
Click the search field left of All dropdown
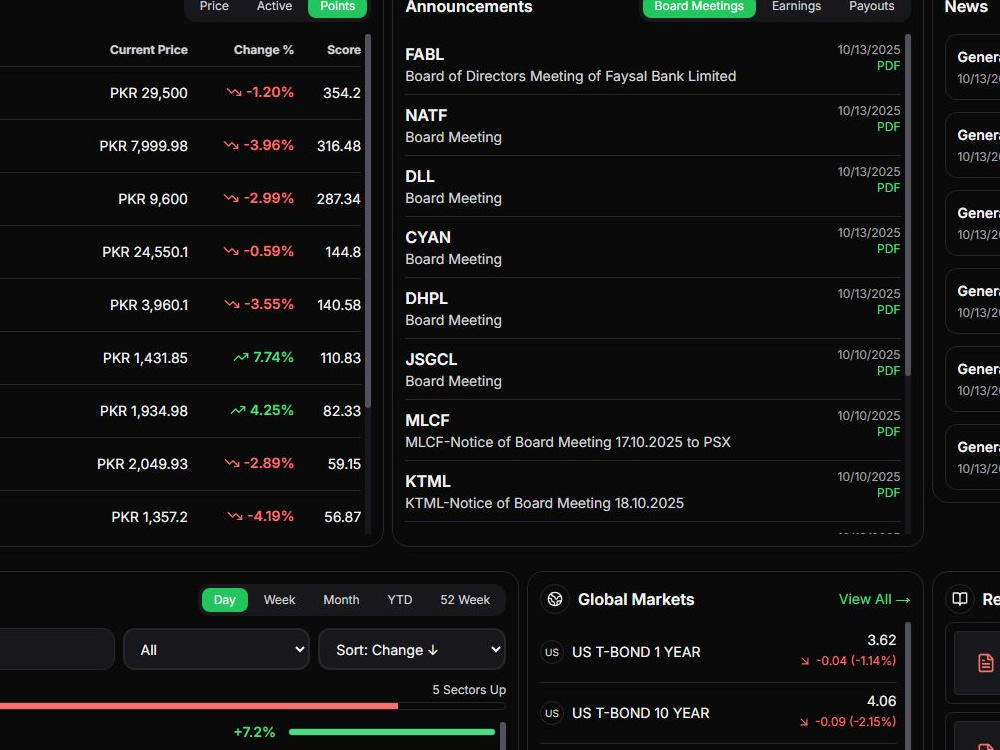(x=57, y=649)
